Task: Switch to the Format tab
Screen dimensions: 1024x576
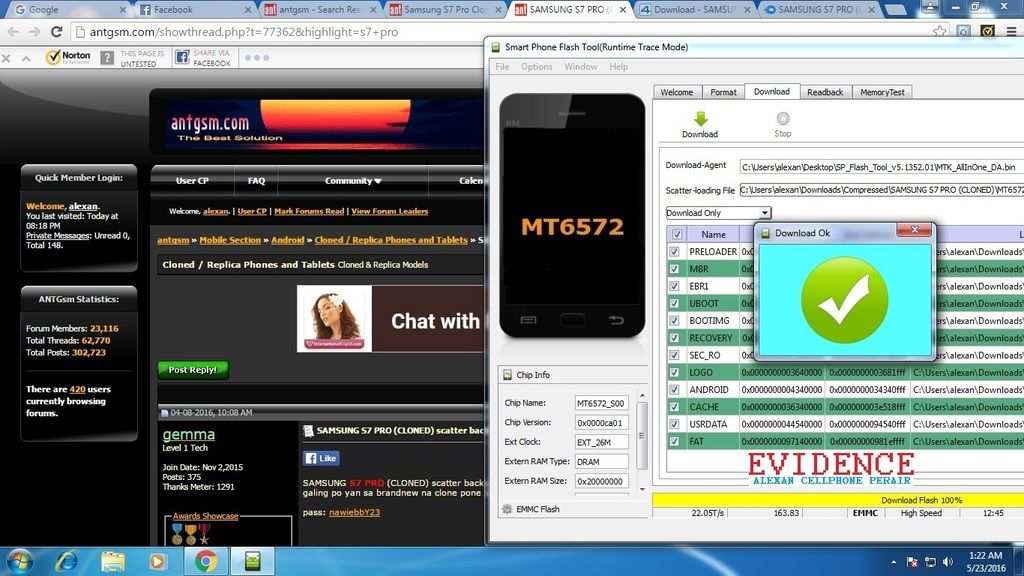Action: (x=724, y=92)
